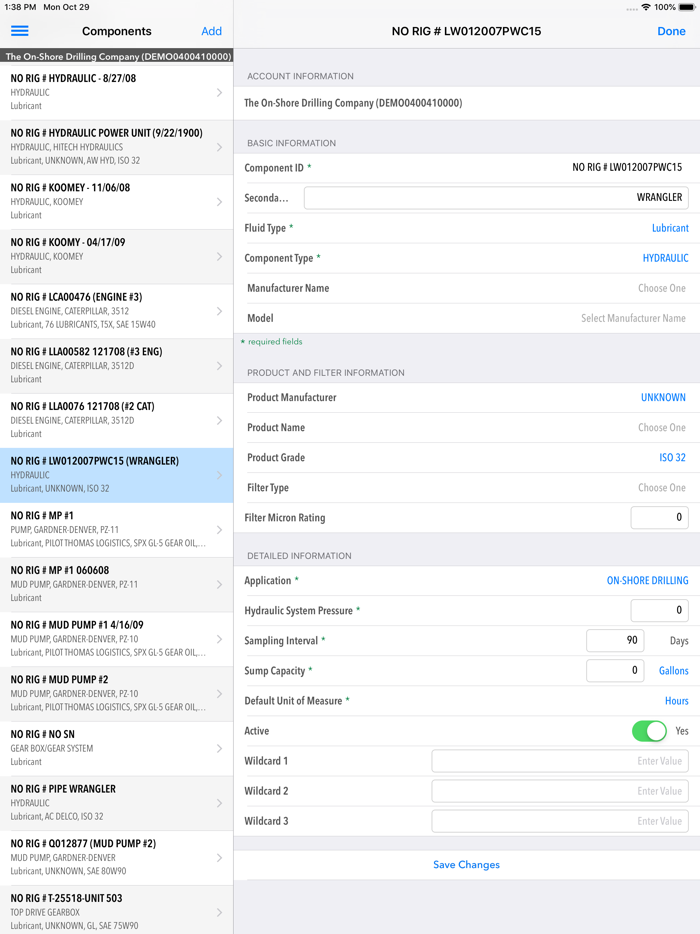The width and height of the screenshot is (700, 934).
Task: Tap chevron on NO RIG # KOOMEY - 11/06/08
Action: coord(219,202)
